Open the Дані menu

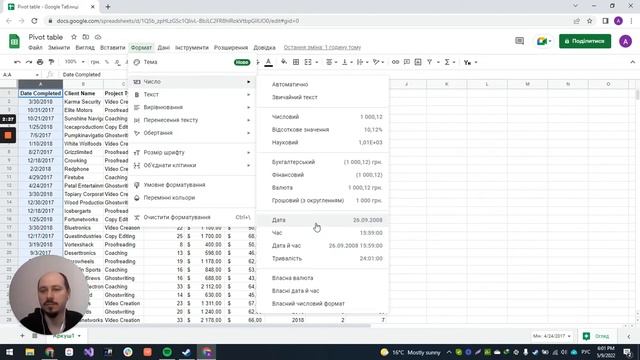[x=164, y=48]
